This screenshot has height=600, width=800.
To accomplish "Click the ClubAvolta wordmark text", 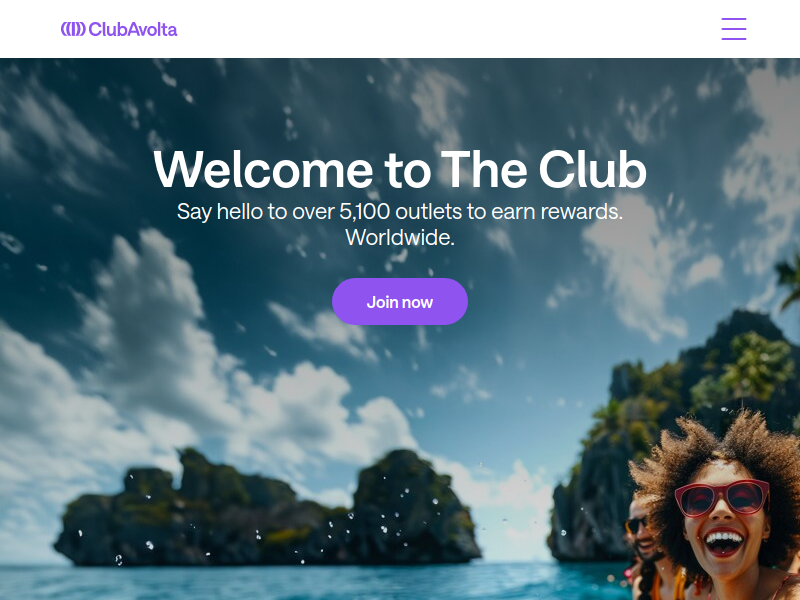I will click(133, 29).
